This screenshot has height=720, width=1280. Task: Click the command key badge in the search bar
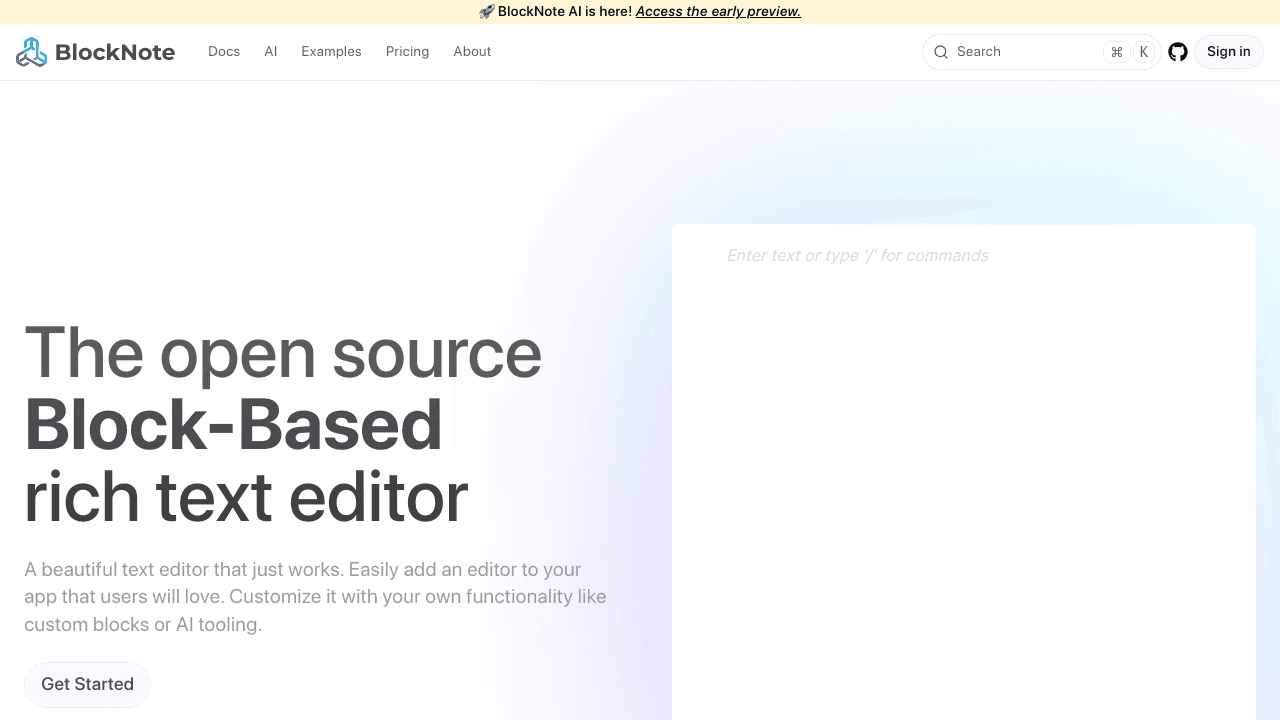point(1117,51)
